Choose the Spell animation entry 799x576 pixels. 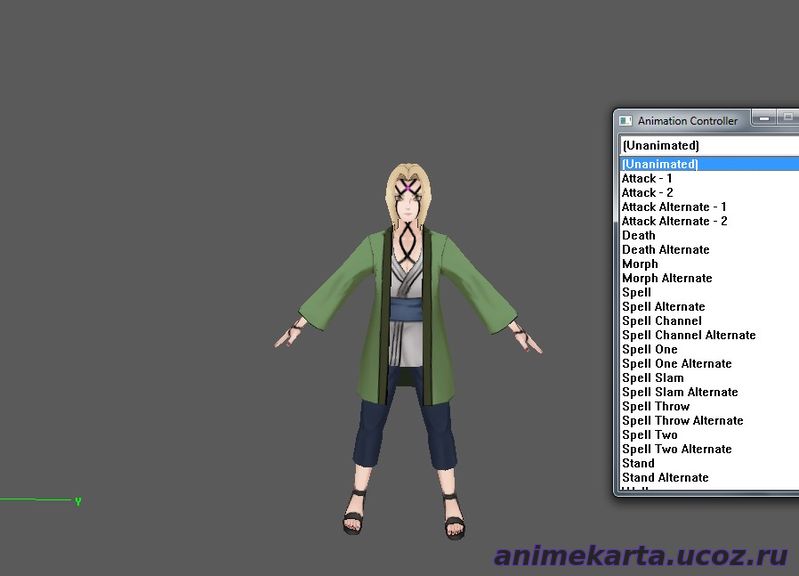pos(709,293)
